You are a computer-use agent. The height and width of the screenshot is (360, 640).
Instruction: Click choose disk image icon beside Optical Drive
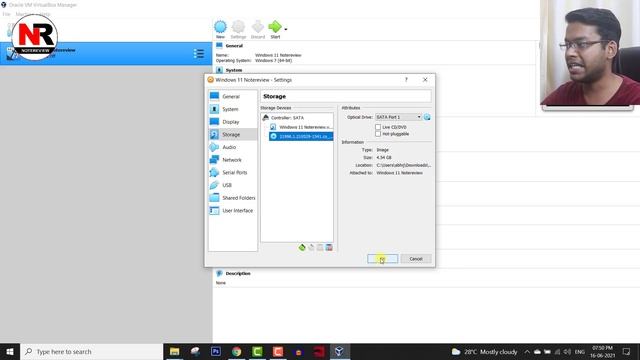tap(427, 117)
